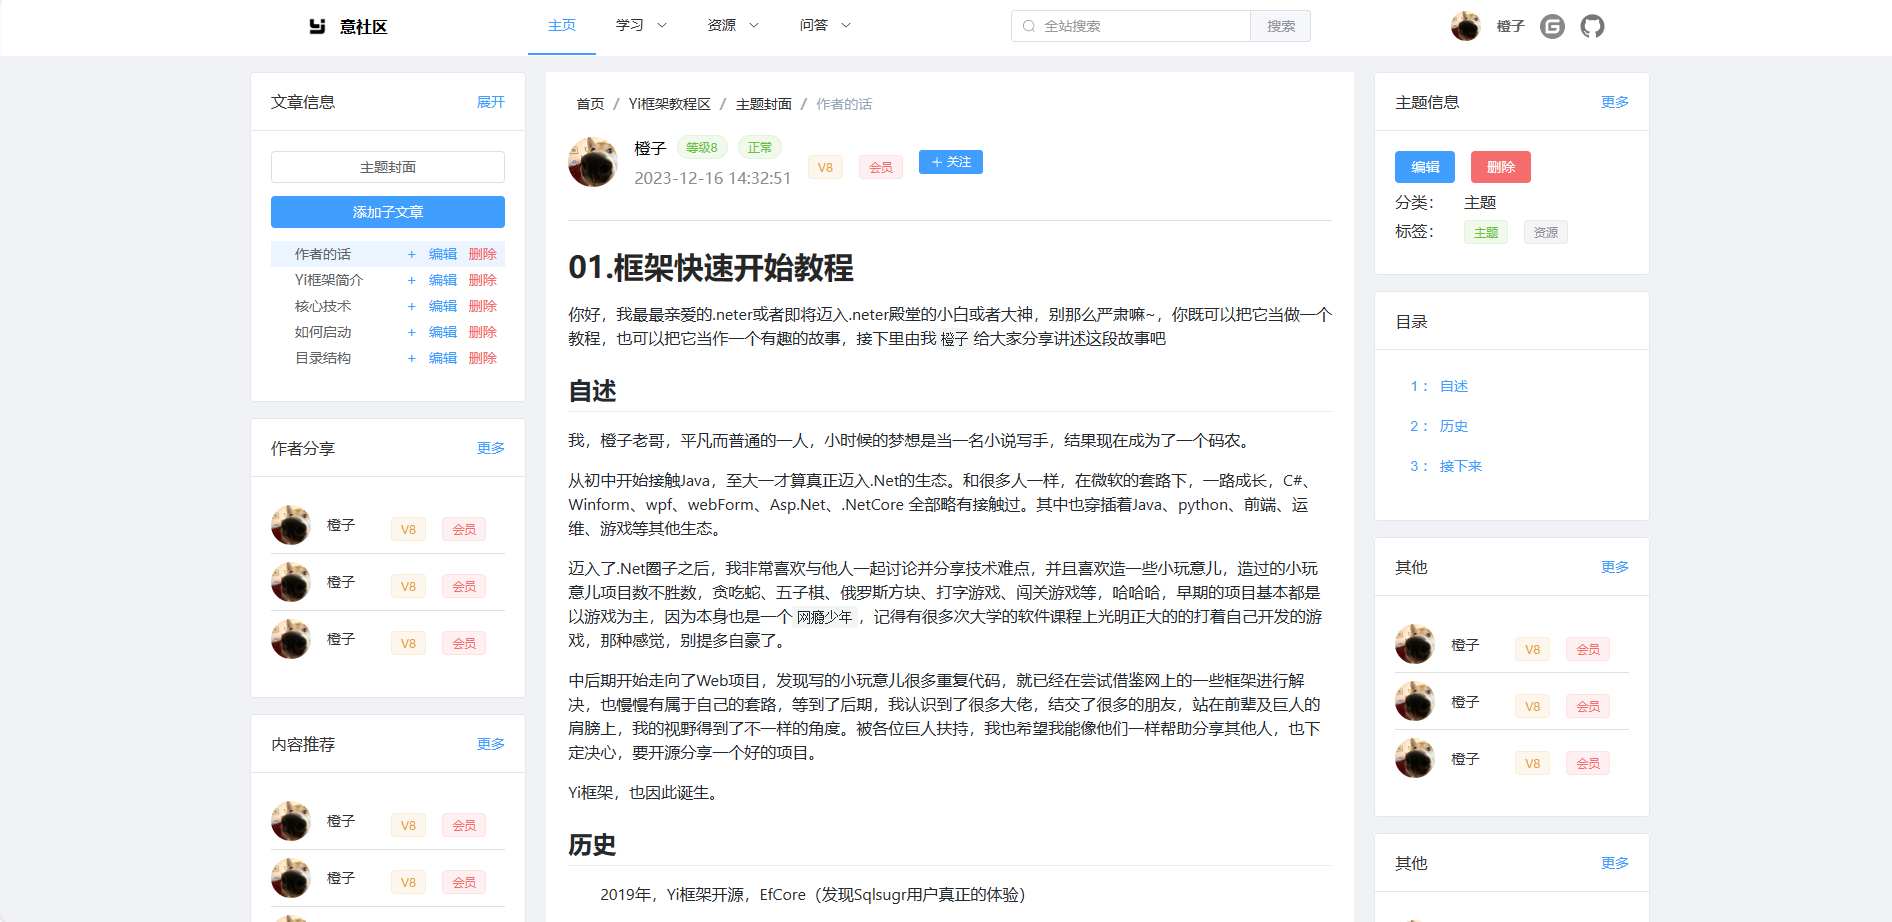Click plus icon beside 作者的话
1892x922 pixels.
tap(411, 255)
